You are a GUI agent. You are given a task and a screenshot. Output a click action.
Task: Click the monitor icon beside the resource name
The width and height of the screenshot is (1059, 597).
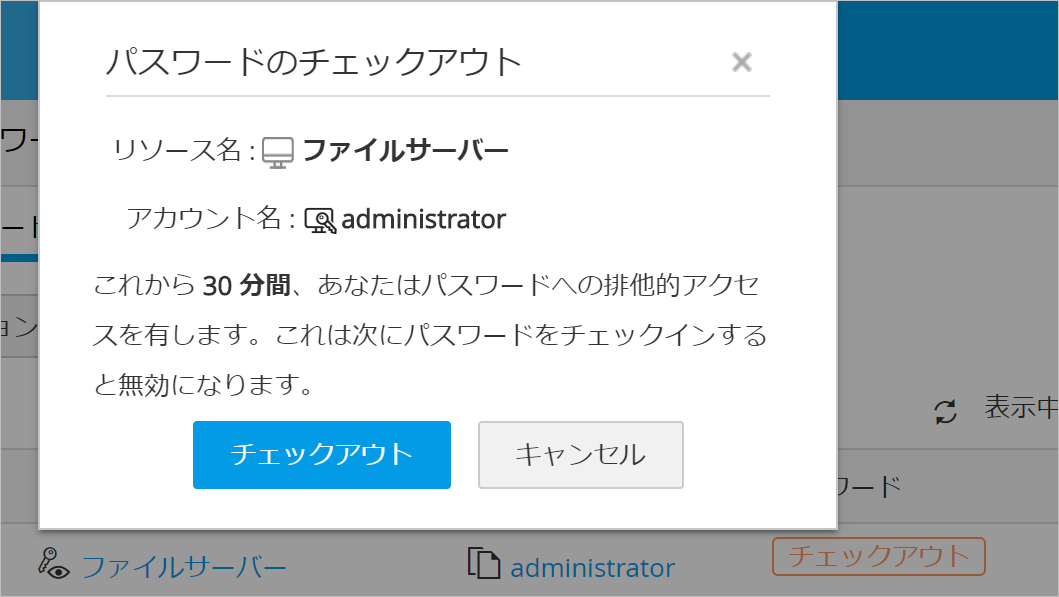click(277, 152)
